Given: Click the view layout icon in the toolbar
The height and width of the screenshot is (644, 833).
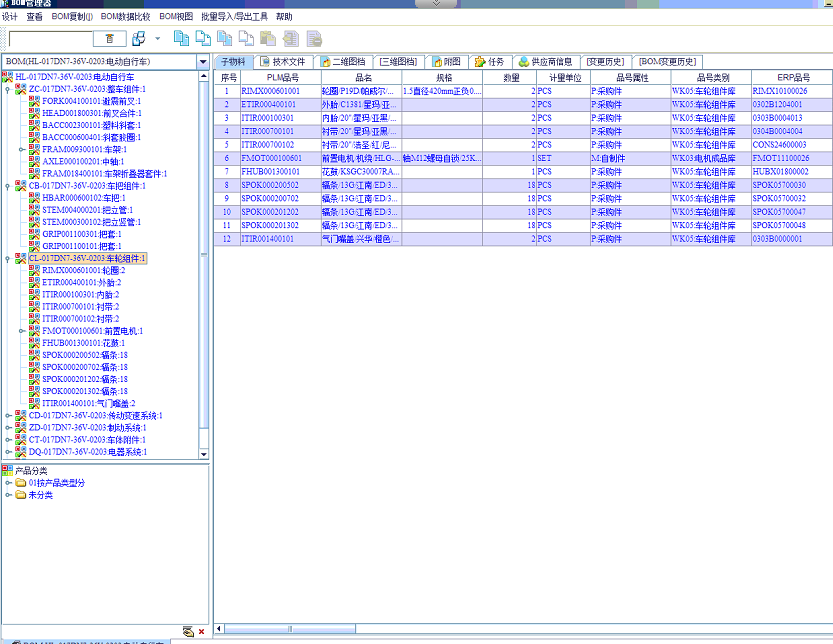Looking at the screenshot, I should pyautogui.click(x=137, y=38).
